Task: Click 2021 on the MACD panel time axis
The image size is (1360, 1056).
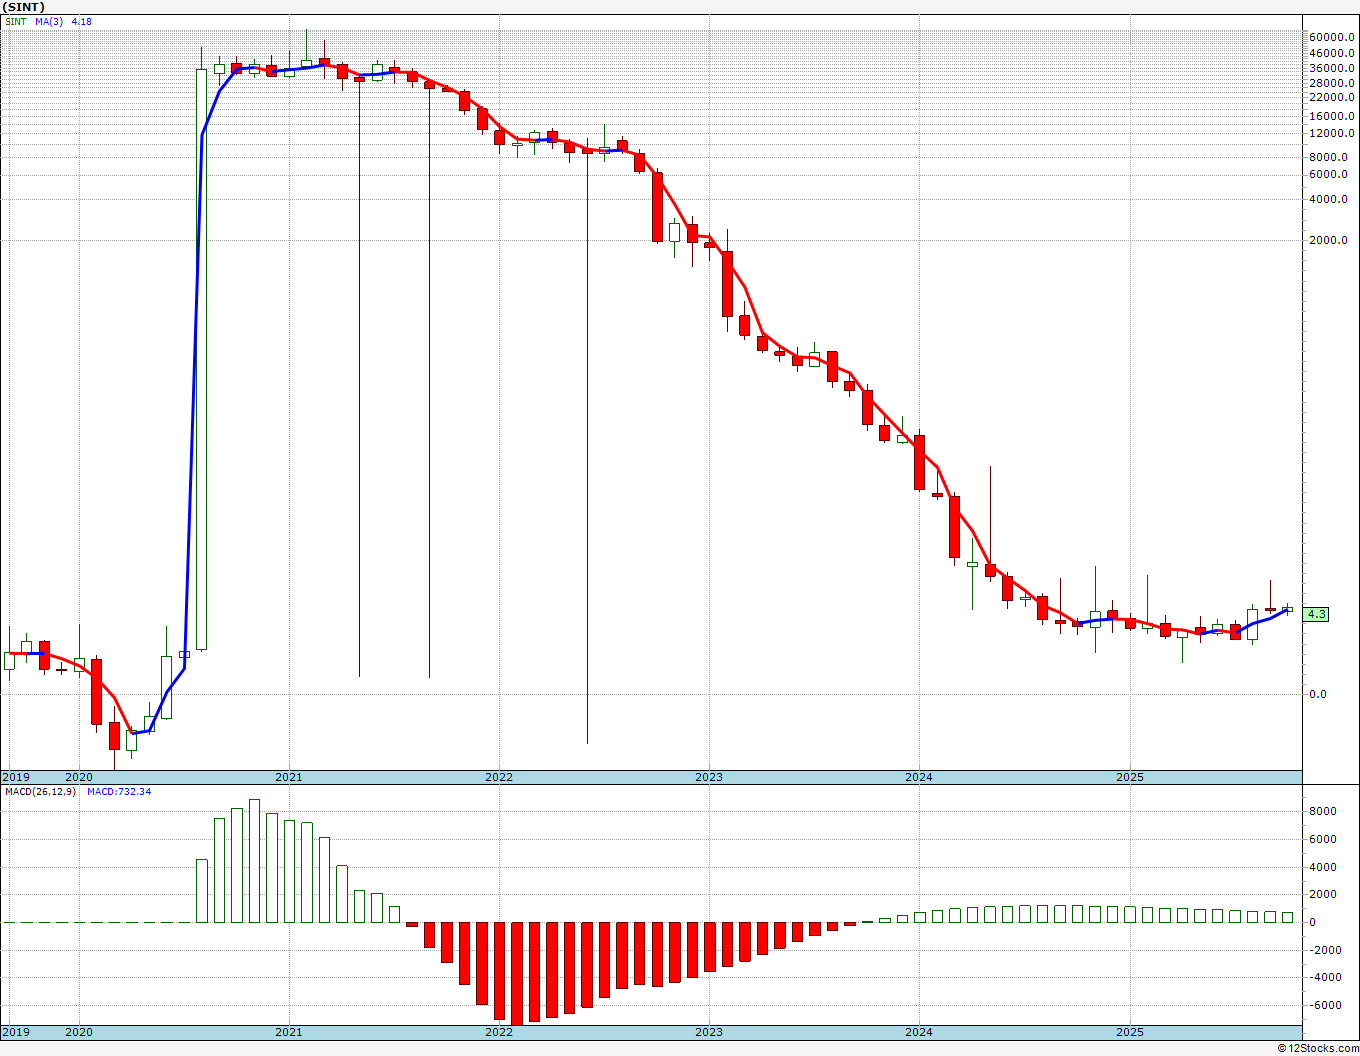Action: click(x=289, y=1031)
